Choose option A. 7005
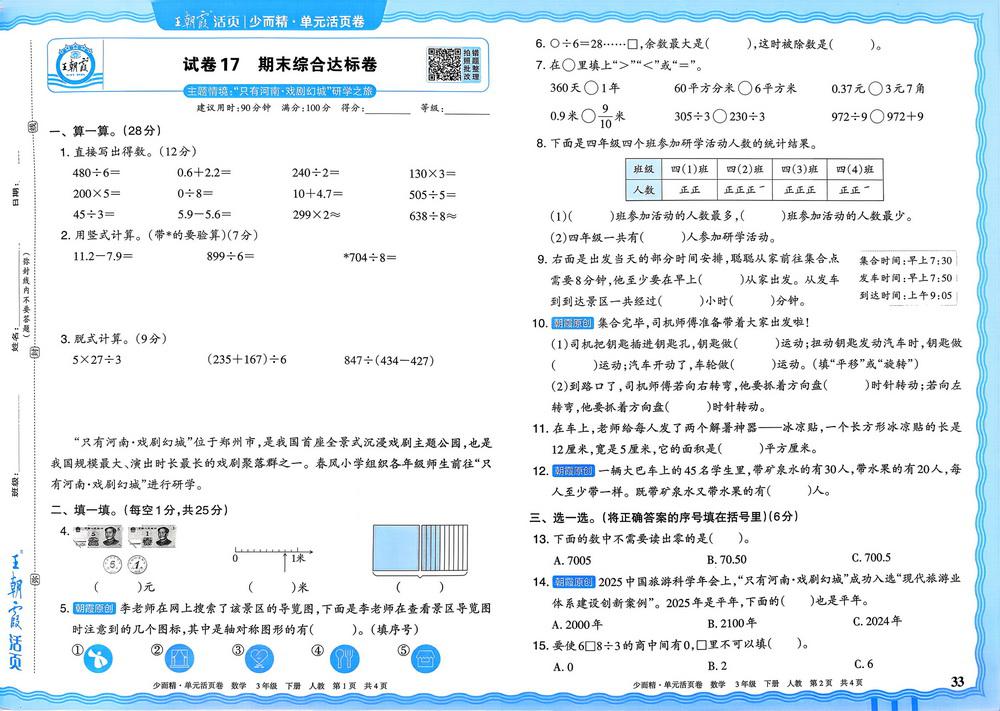This screenshot has width=1000, height=711. (572, 561)
